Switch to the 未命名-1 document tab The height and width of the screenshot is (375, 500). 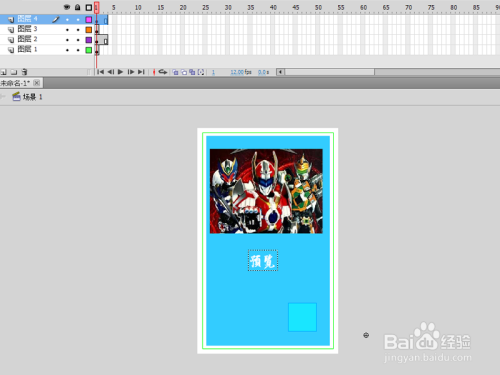click(x=15, y=83)
